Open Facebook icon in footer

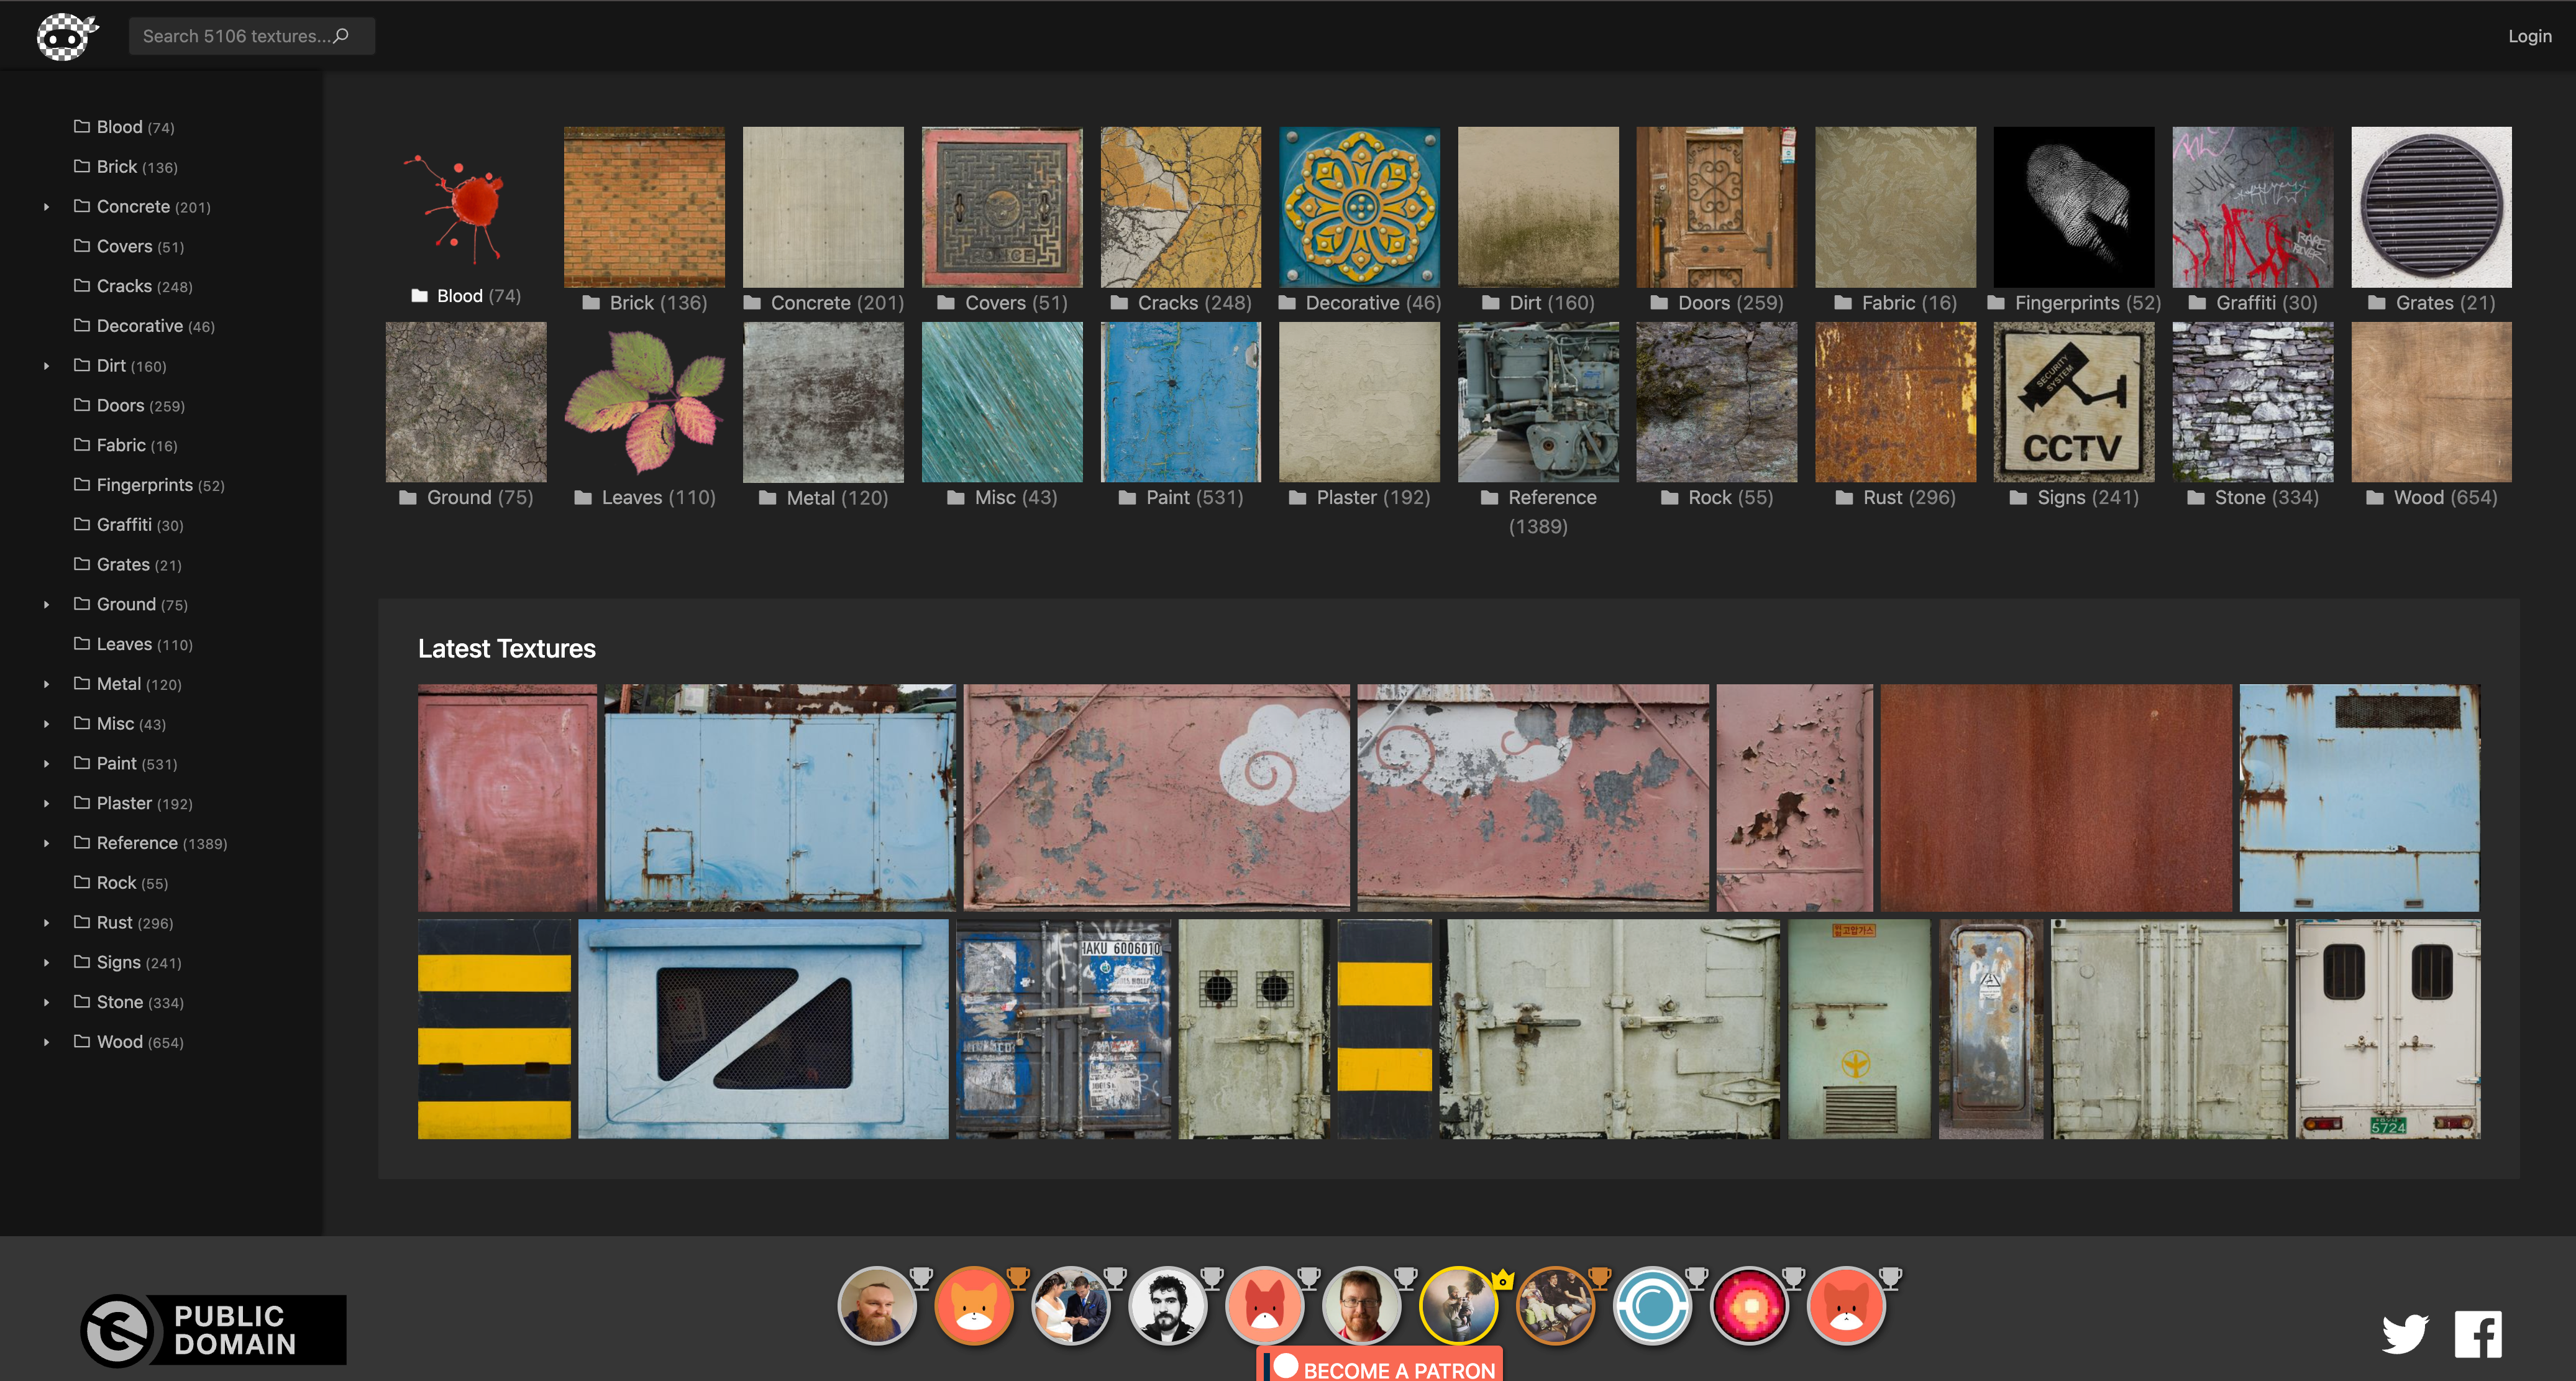point(2478,1334)
